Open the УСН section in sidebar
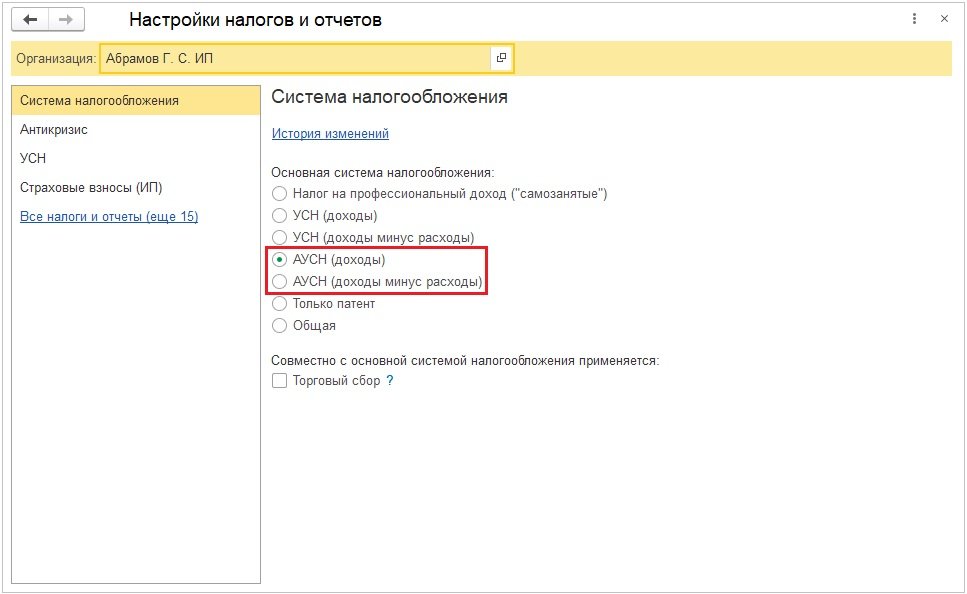The height and width of the screenshot is (594, 967). (x=33, y=159)
